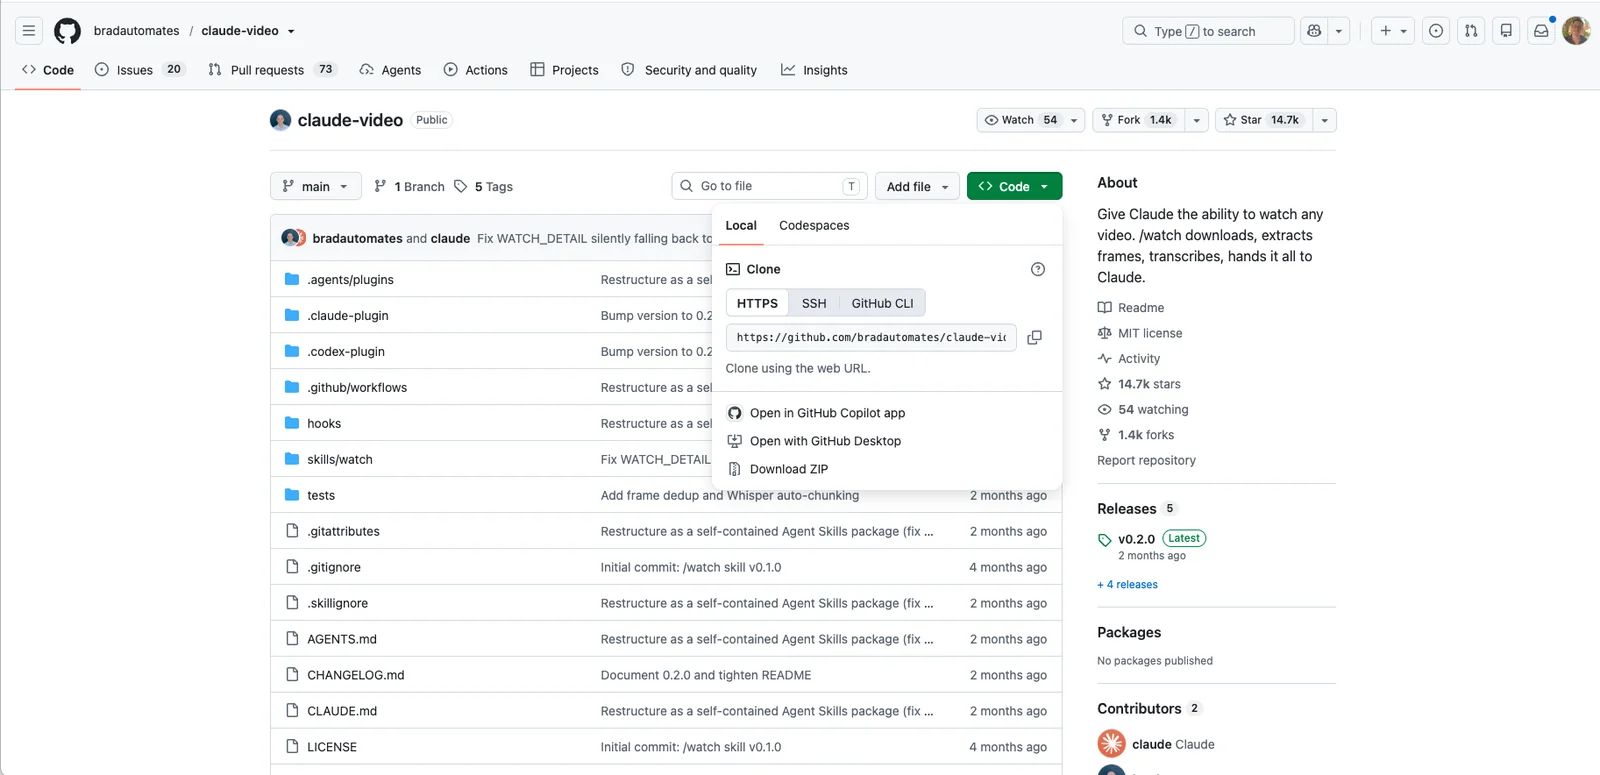Select the SSH clone option

pyautogui.click(x=814, y=303)
